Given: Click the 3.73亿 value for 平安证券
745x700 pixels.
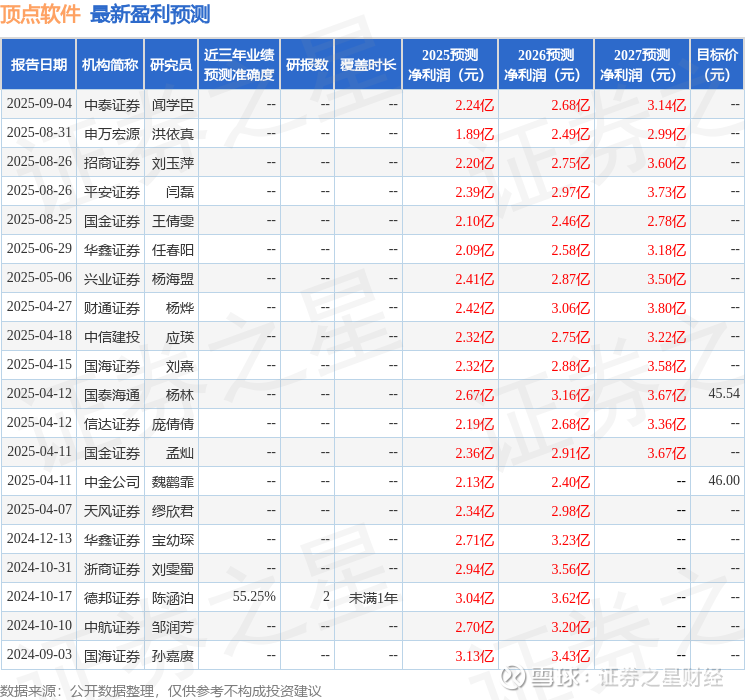Looking at the screenshot, I should [667, 192].
